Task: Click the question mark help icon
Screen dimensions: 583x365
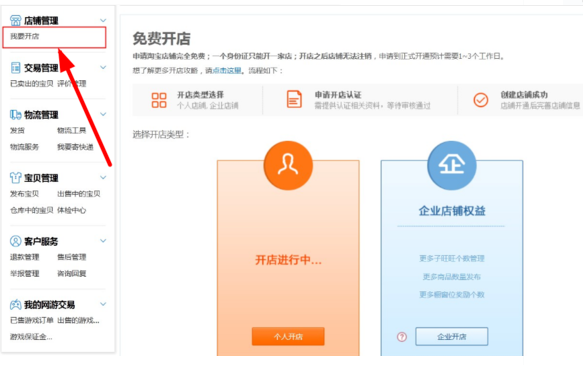Action: (x=402, y=337)
